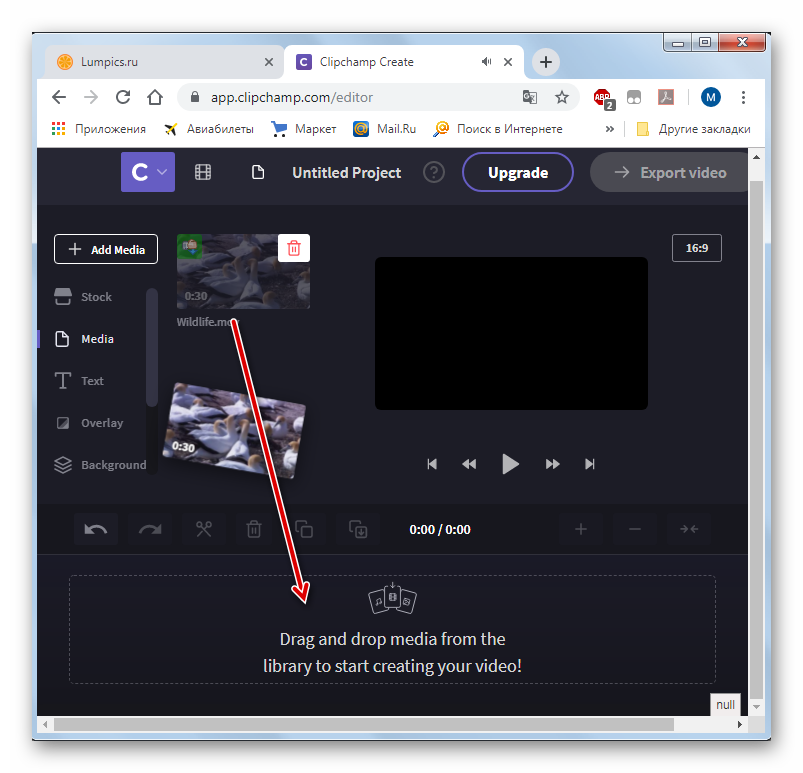Skip to start of video
This screenshot has height=773, width=803.
[432, 464]
